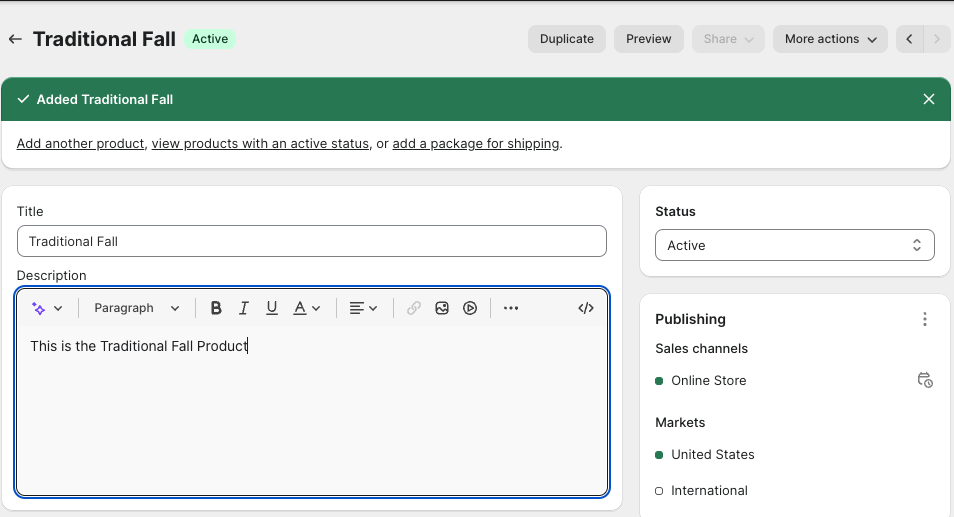Open the schedule Online Store publishing icon

tap(925, 380)
